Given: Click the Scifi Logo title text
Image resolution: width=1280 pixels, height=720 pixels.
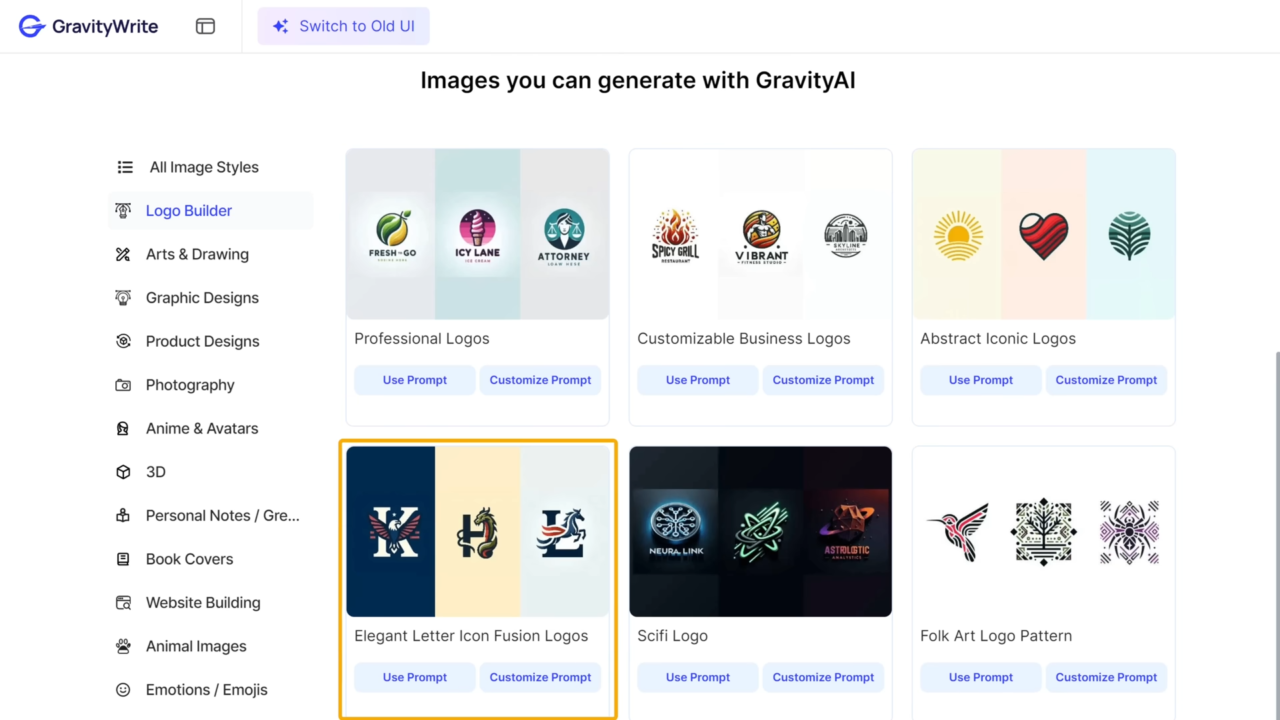Looking at the screenshot, I should 673,636.
